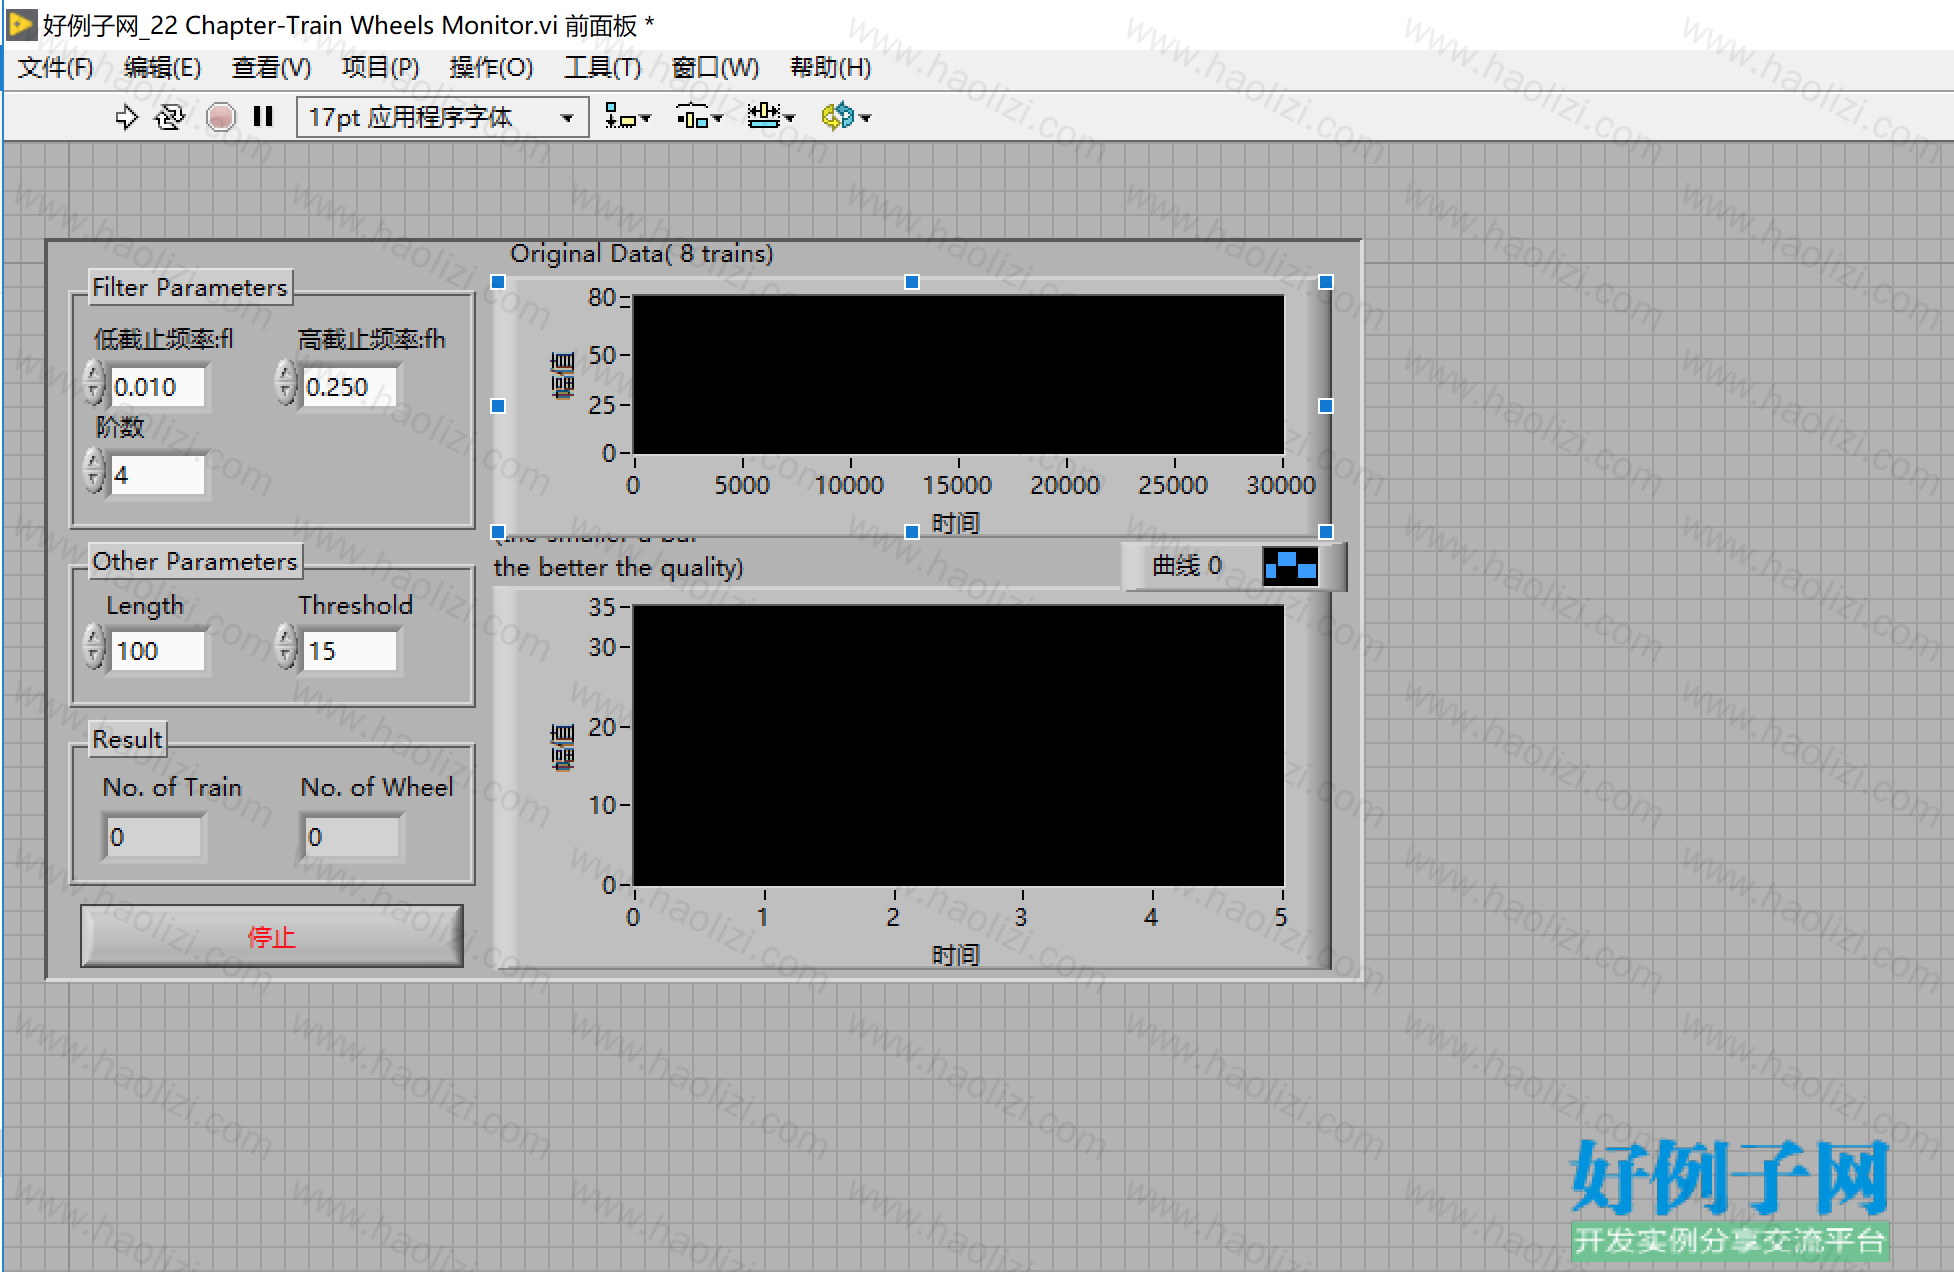Click the Abort Execution red button

click(220, 117)
